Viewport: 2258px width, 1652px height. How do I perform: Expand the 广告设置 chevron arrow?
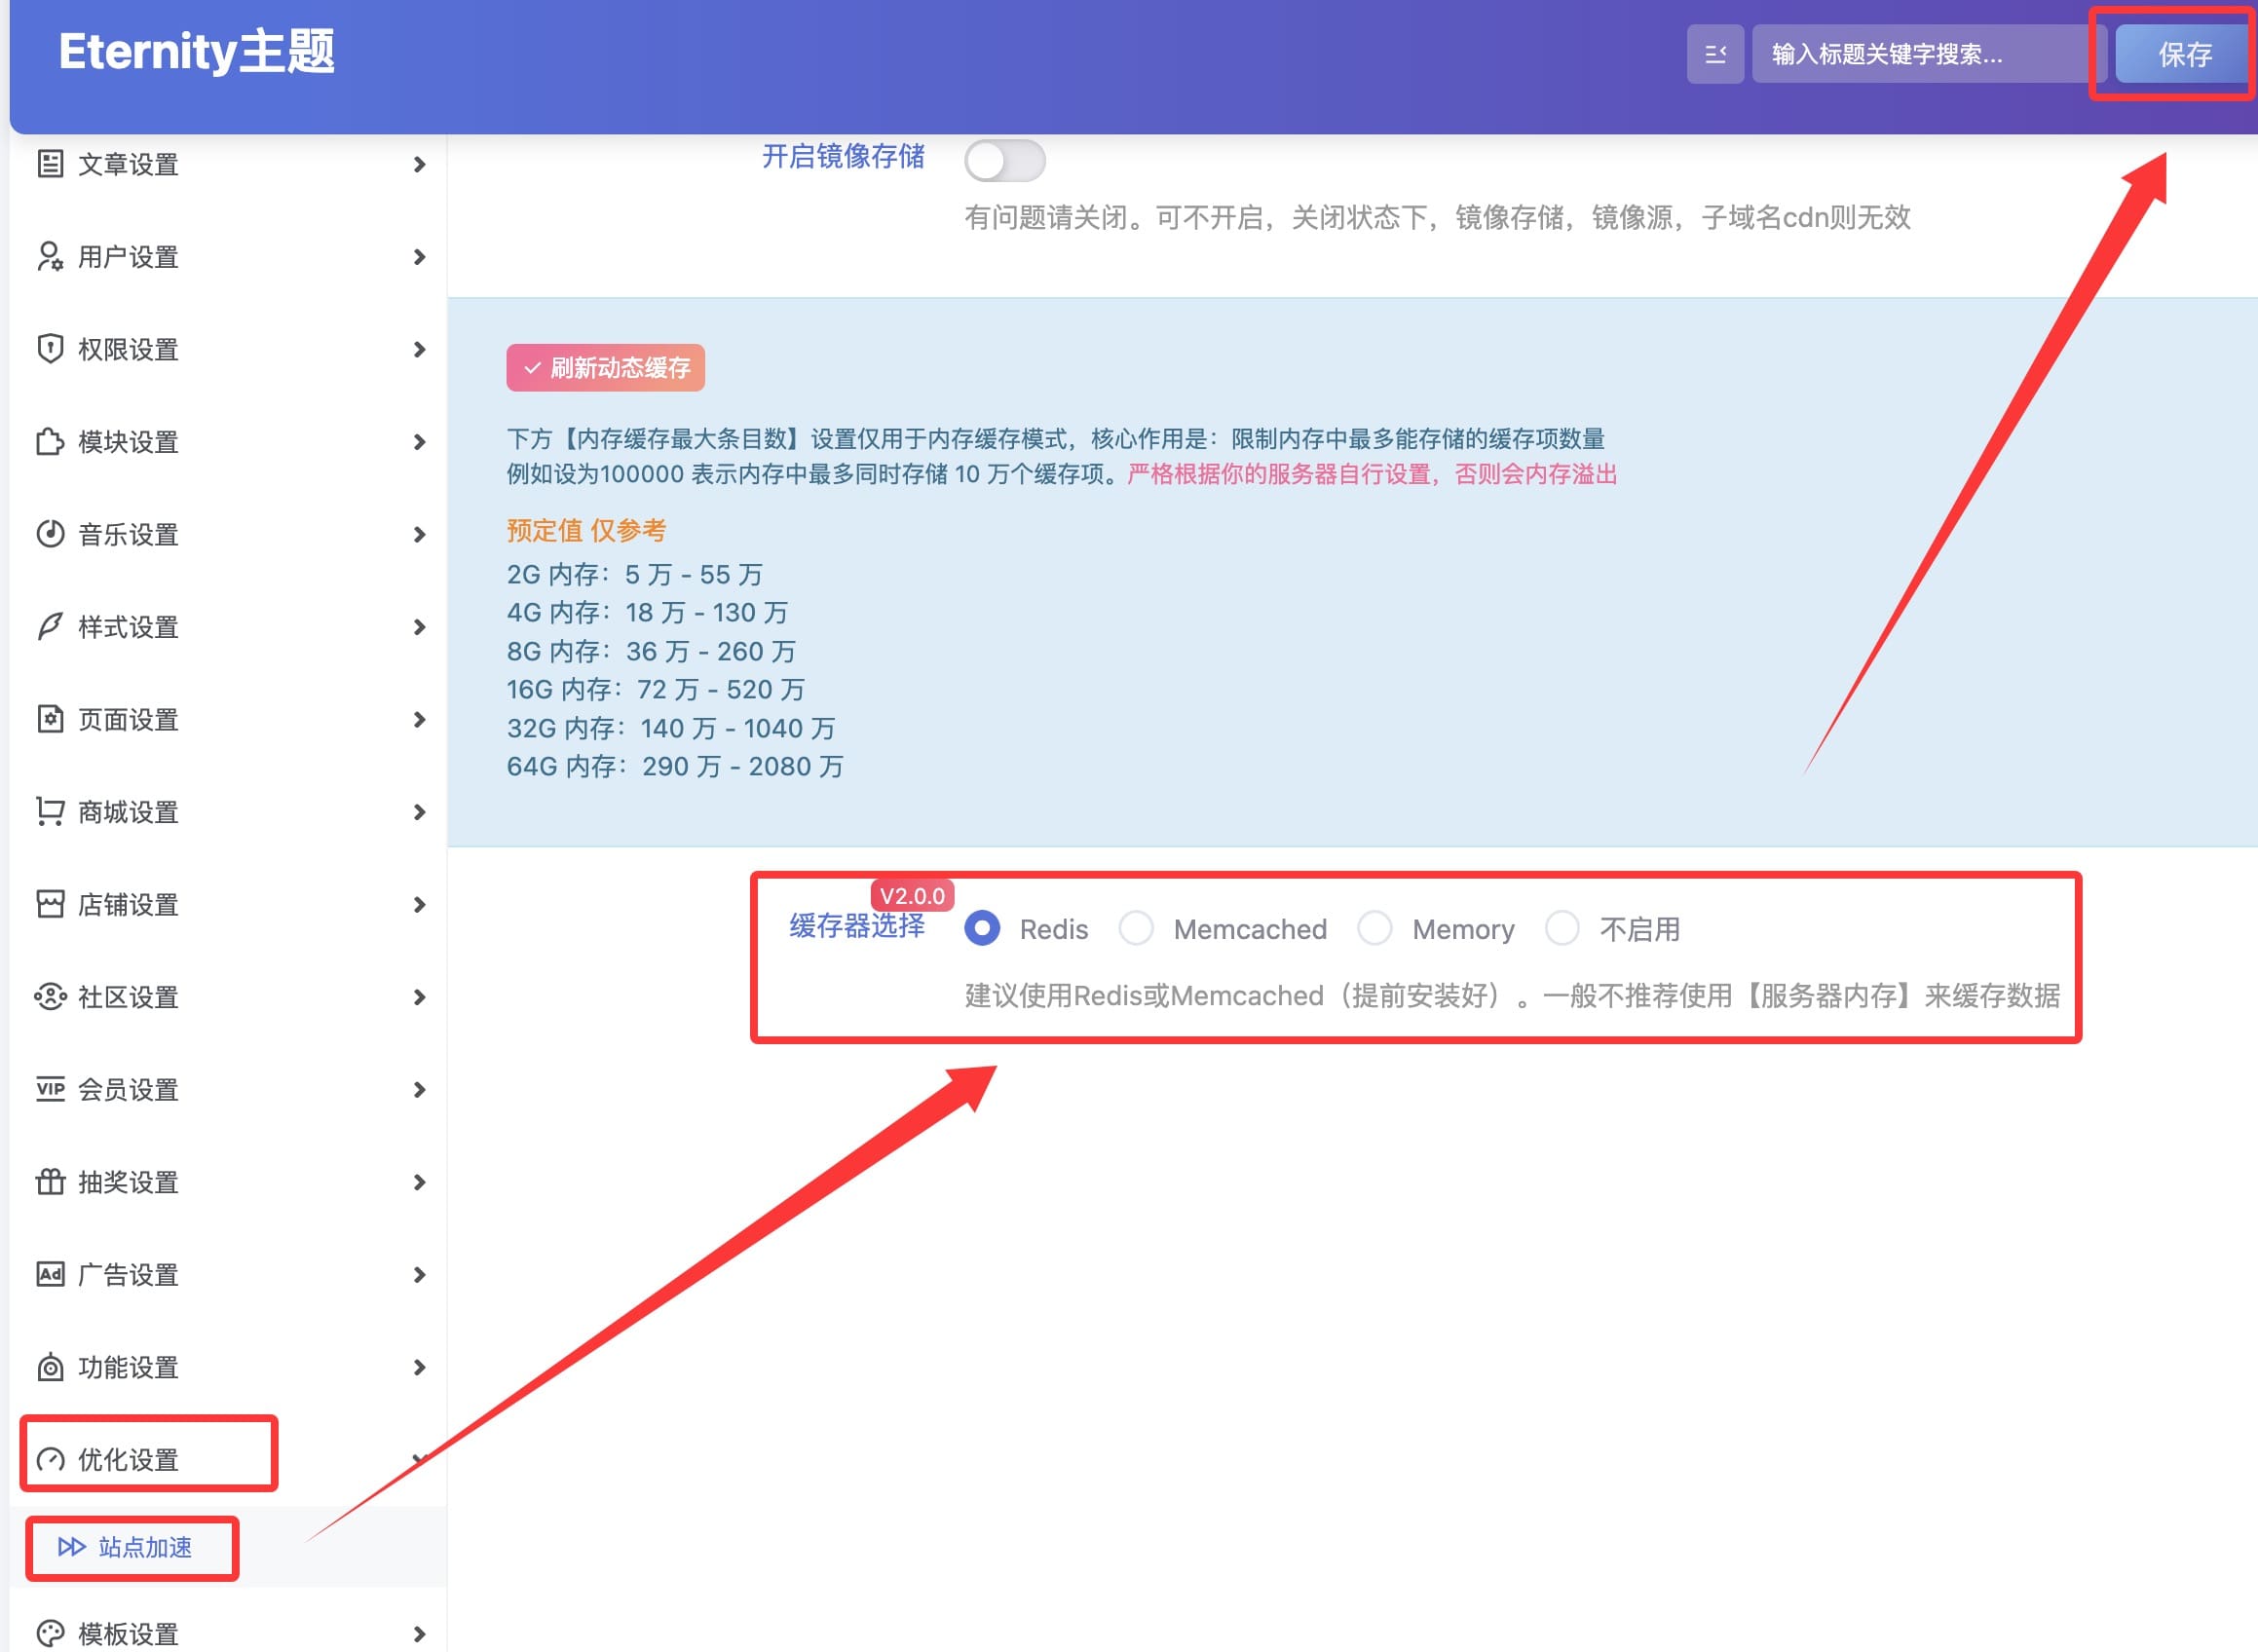point(420,1275)
